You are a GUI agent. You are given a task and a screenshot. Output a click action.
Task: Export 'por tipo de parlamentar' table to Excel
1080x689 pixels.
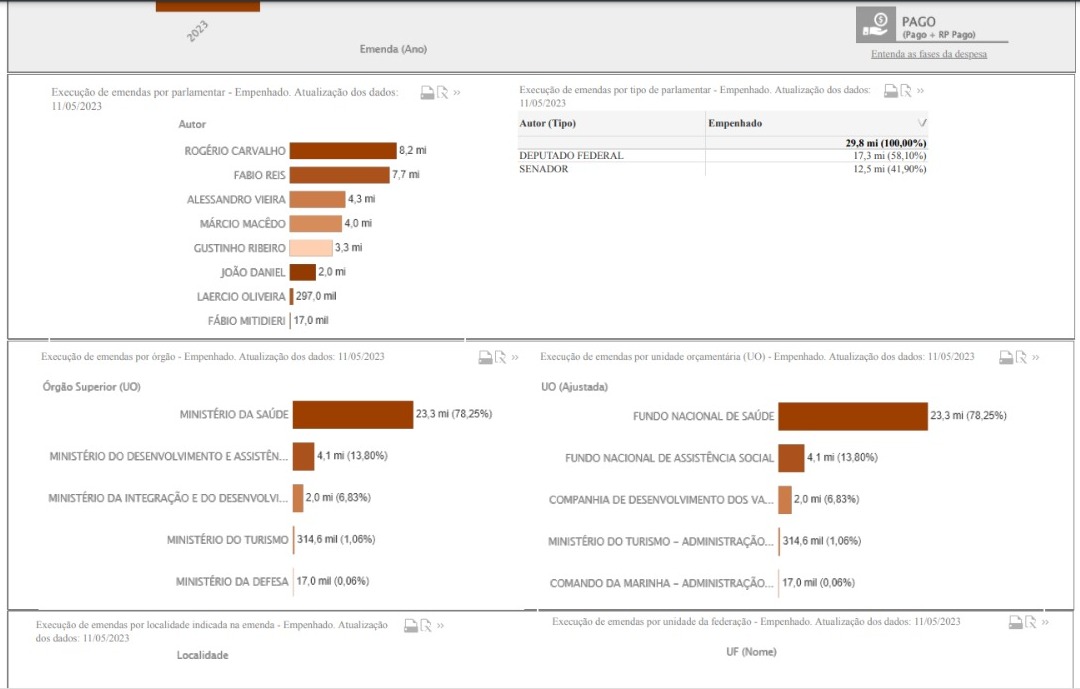tap(905, 91)
